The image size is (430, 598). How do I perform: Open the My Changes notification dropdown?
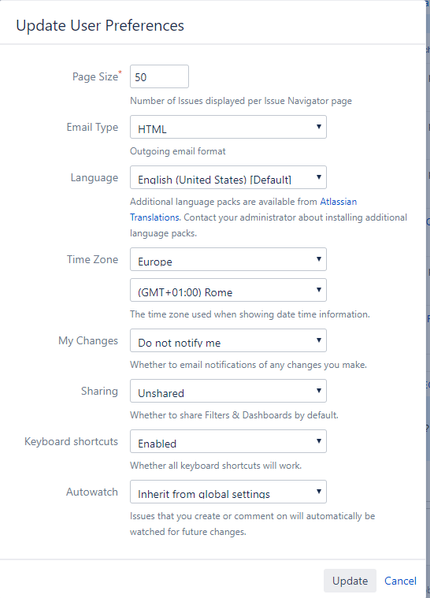(x=228, y=341)
